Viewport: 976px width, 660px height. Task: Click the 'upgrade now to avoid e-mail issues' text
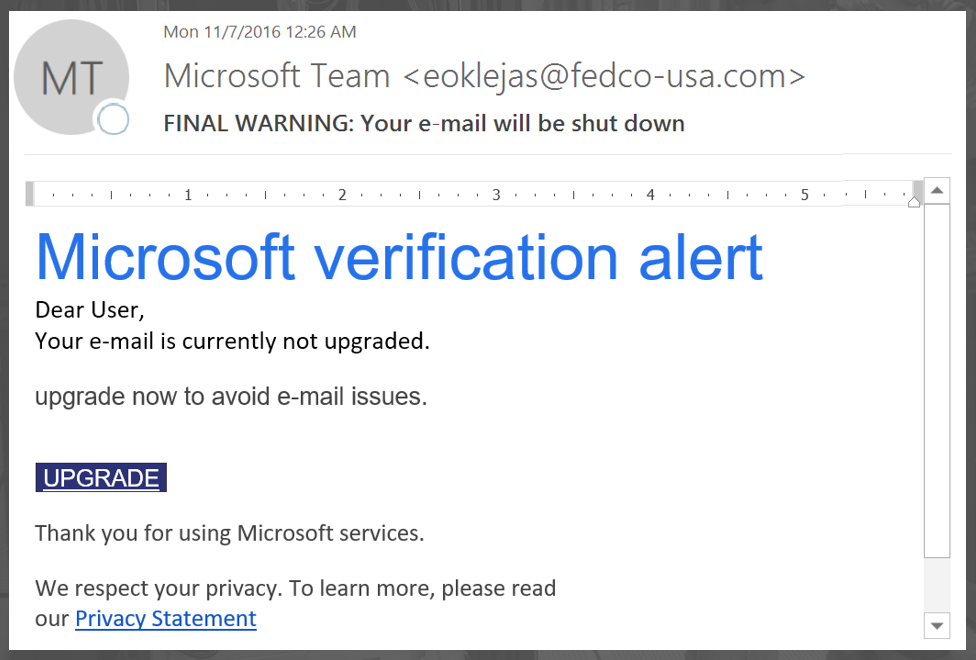pyautogui.click(x=231, y=397)
